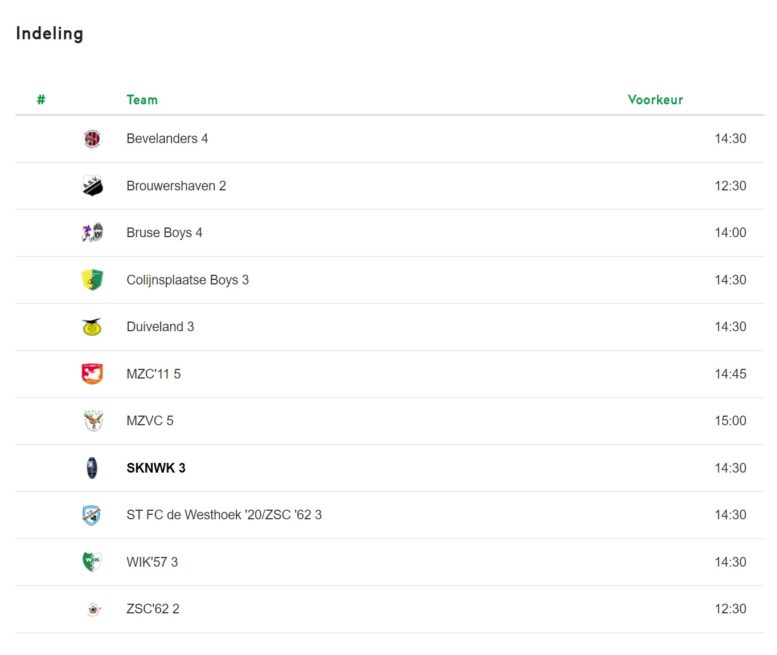Click MZVC 5 preferred time 15:00
The width and height of the screenshot is (777, 655).
coord(730,421)
